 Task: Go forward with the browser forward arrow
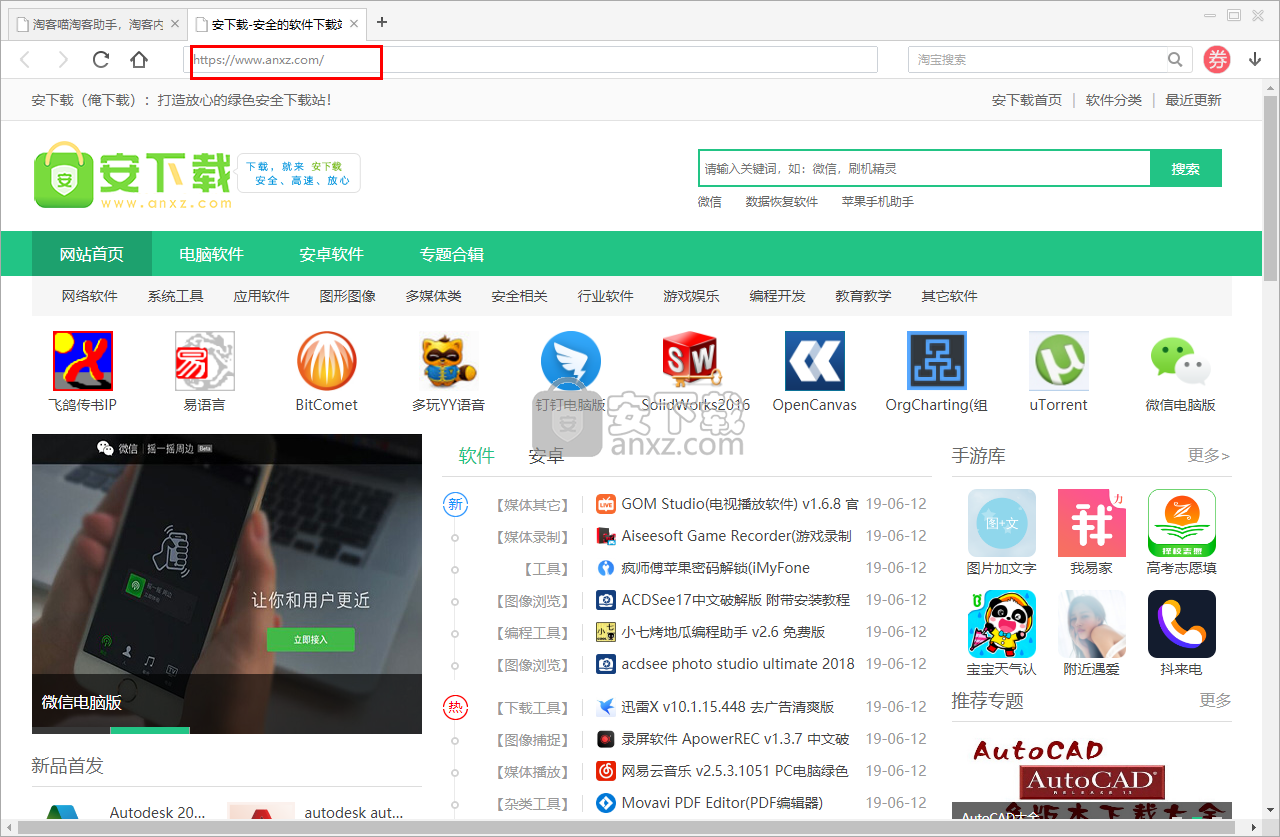coord(63,60)
